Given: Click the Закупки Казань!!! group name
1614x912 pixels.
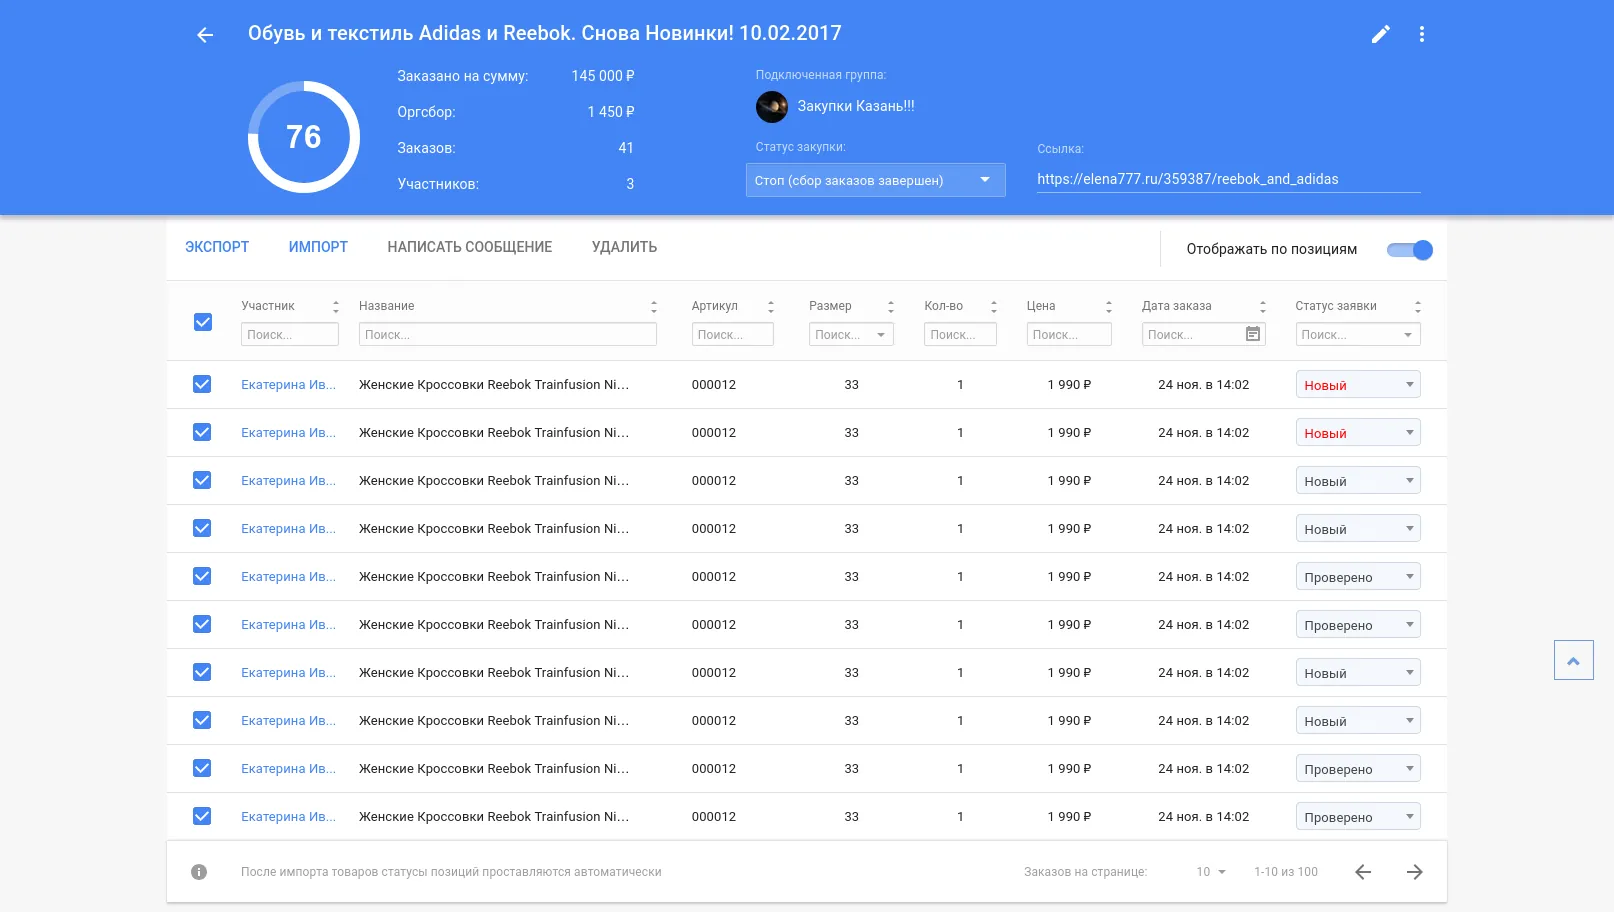Looking at the screenshot, I should (856, 106).
